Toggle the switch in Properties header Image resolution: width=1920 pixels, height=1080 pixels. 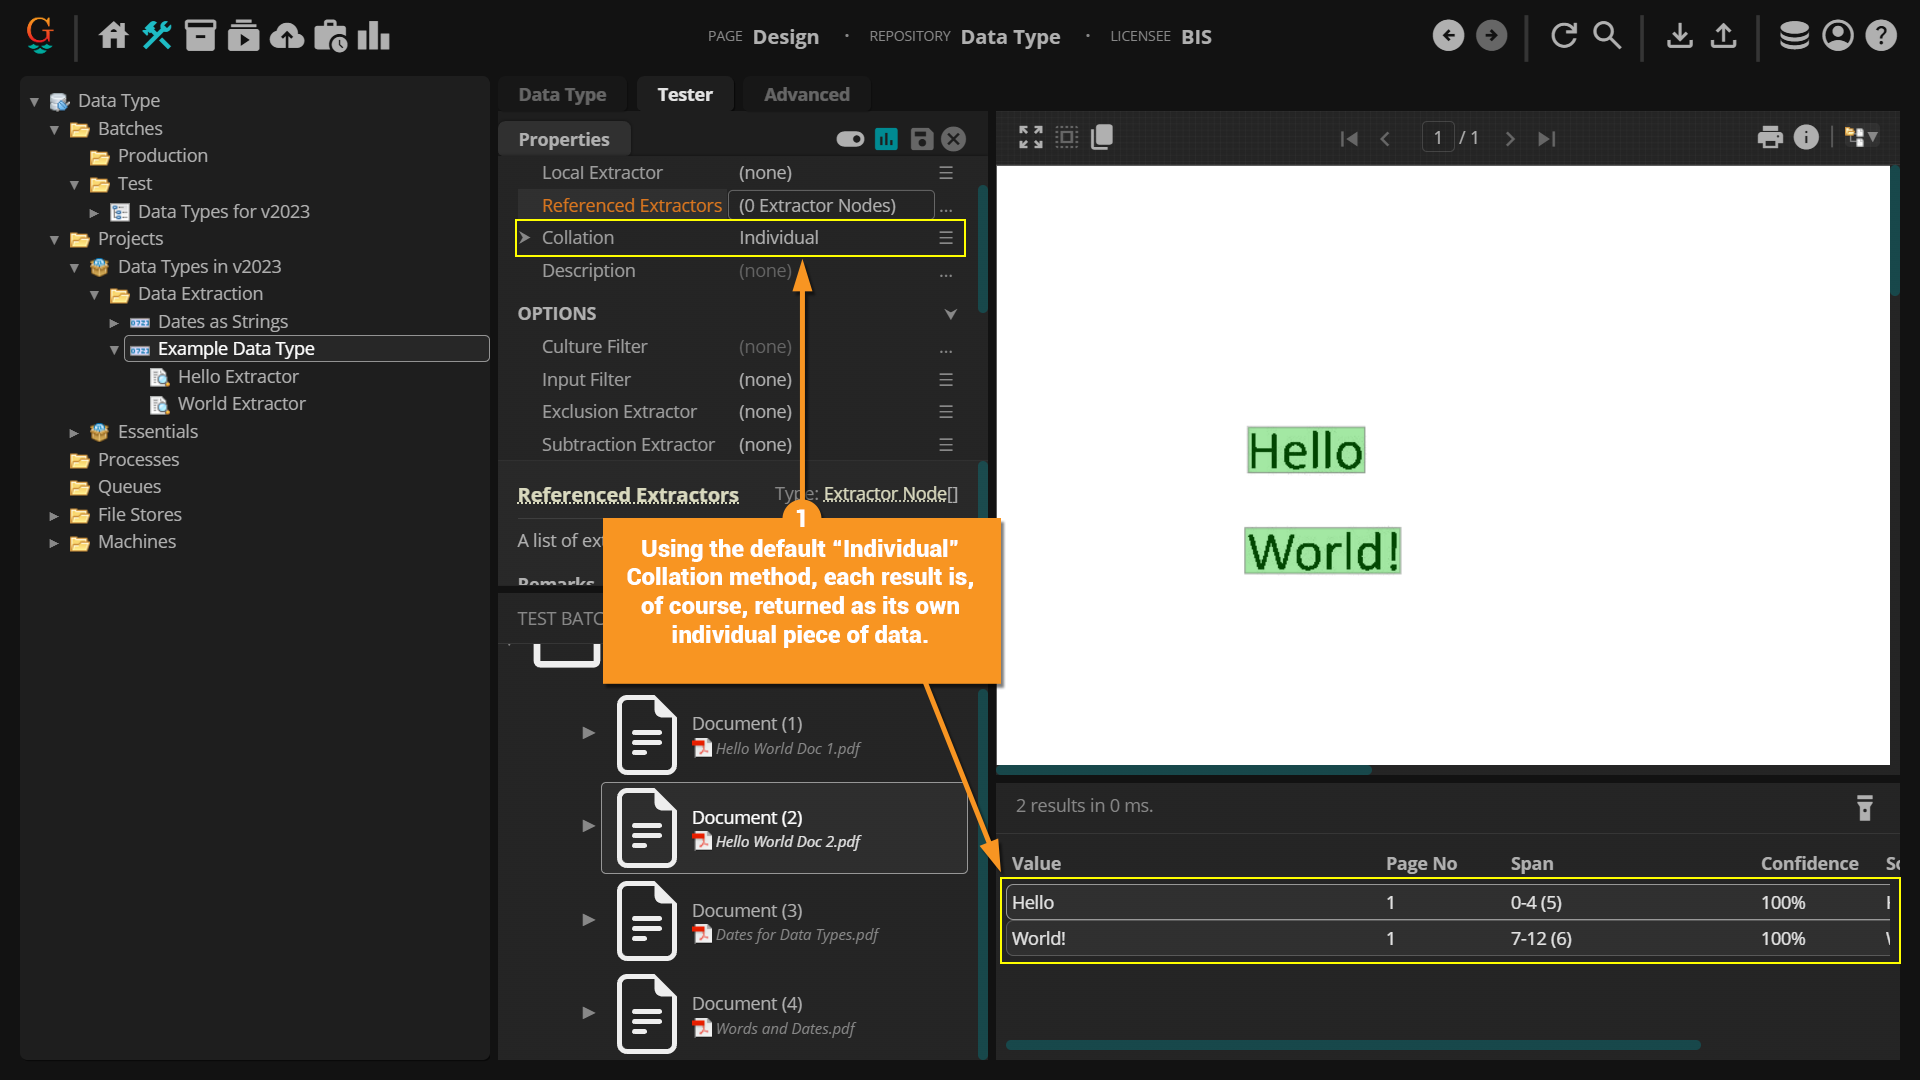point(850,139)
